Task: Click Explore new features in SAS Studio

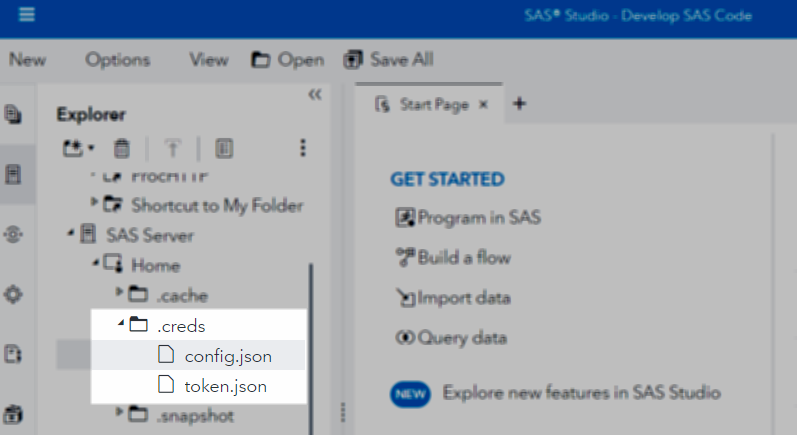Action: click(581, 393)
